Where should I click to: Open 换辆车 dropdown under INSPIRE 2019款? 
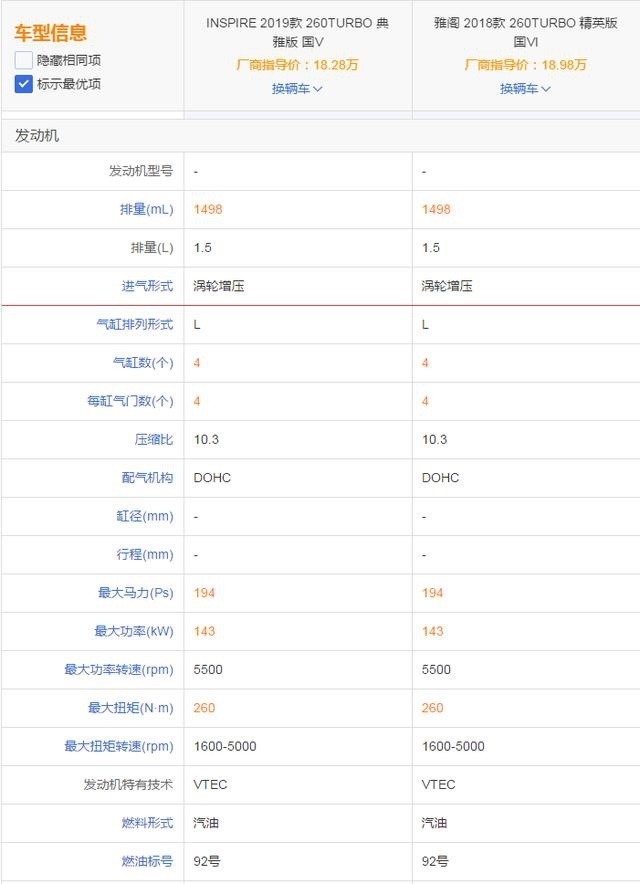(297, 89)
